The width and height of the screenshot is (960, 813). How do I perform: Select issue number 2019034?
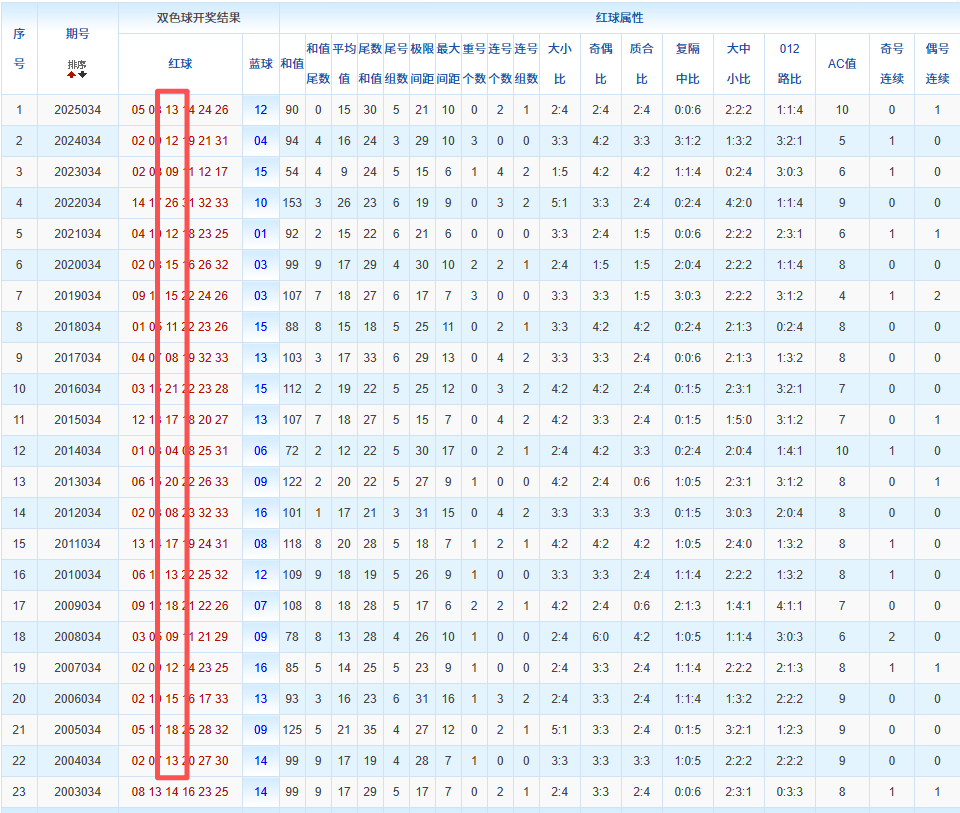(x=77, y=296)
